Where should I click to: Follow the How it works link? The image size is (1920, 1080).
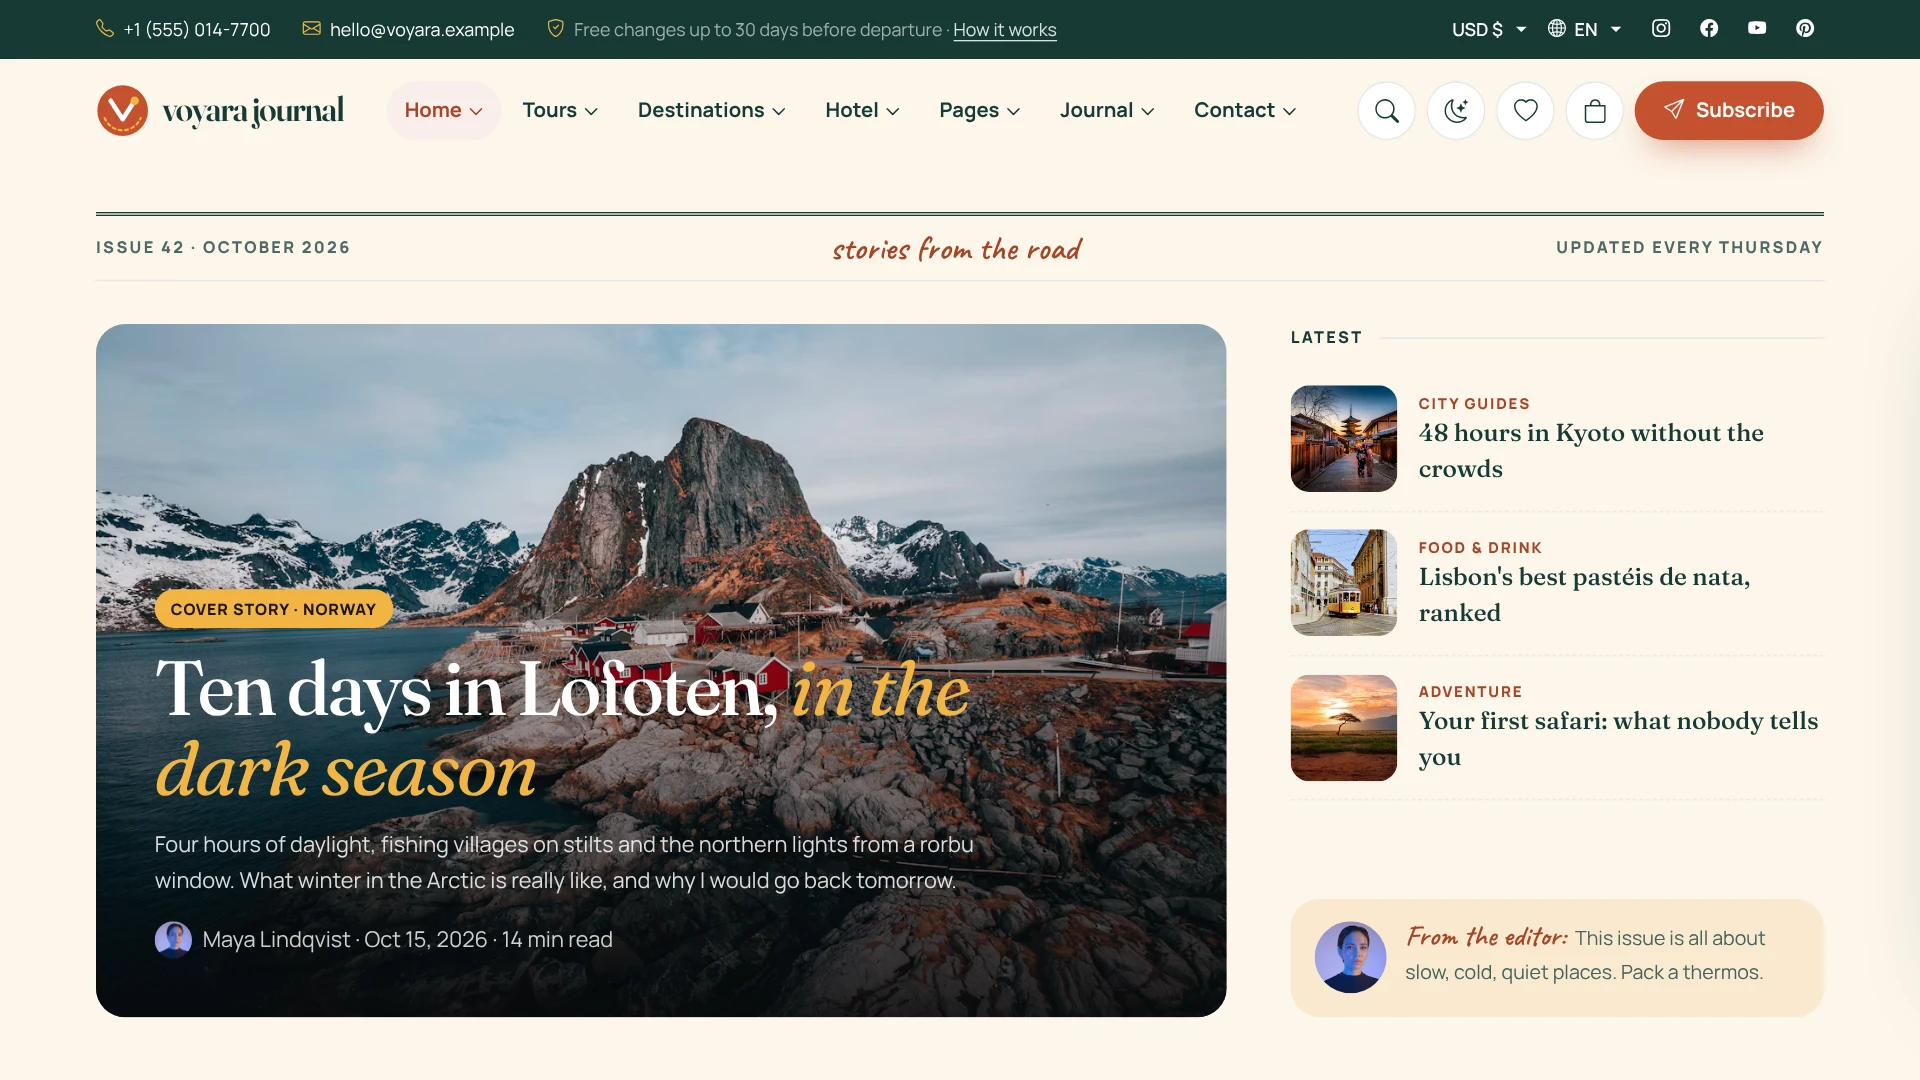pos(1004,30)
